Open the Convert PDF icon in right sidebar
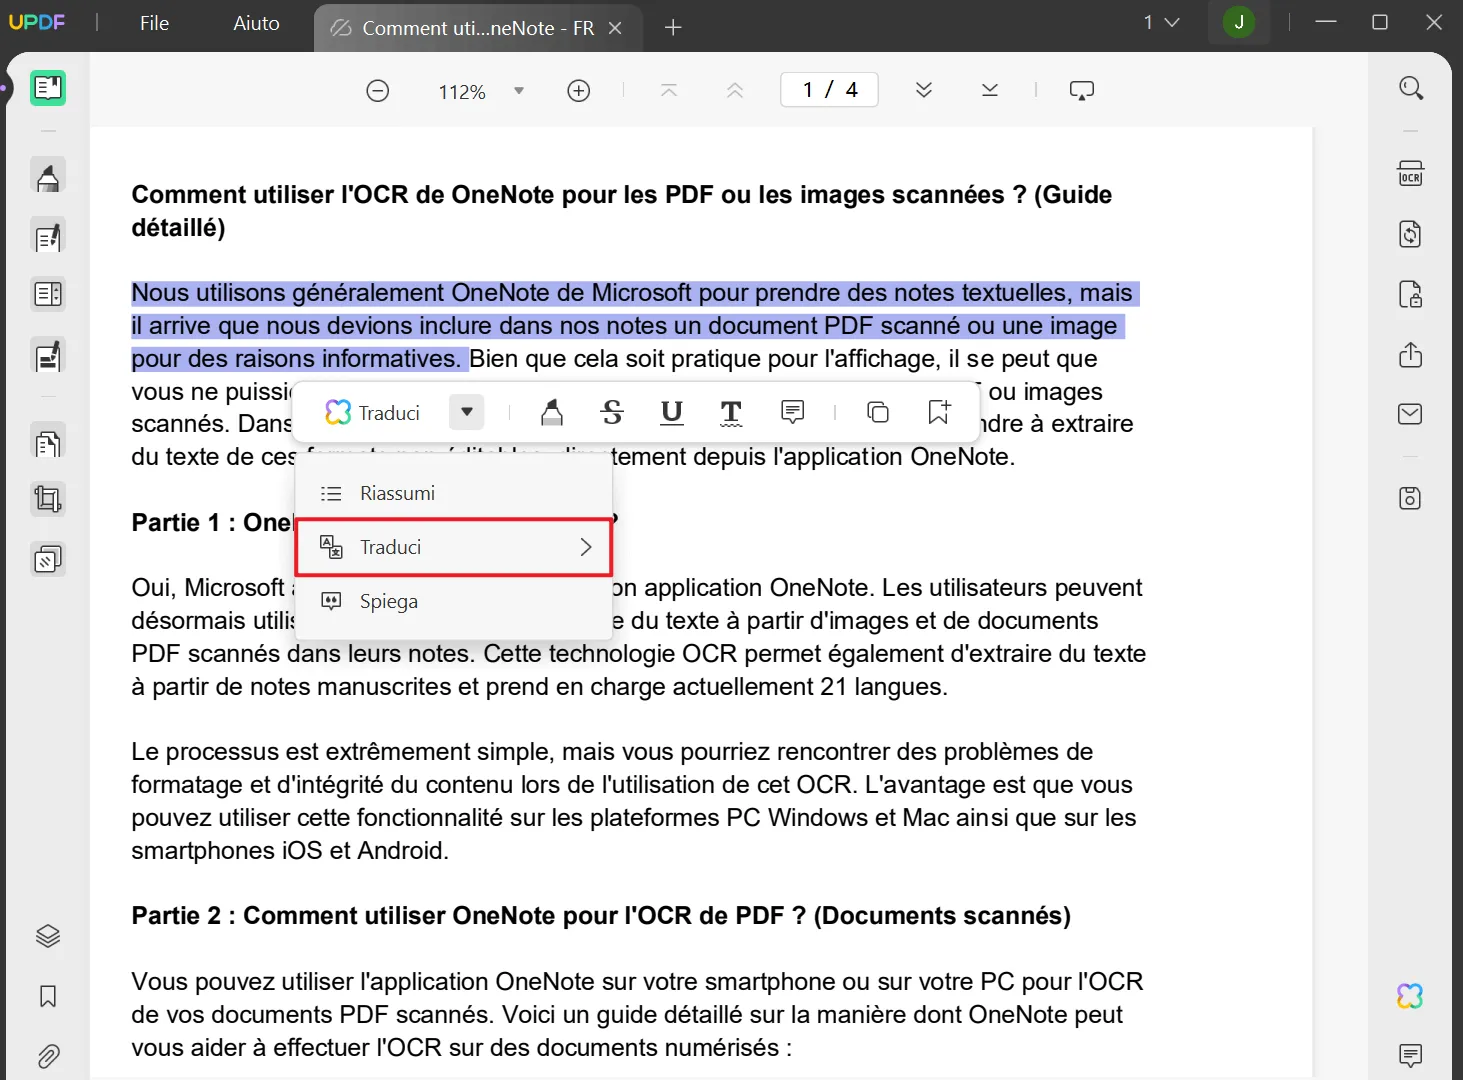The image size is (1463, 1080). pyautogui.click(x=1410, y=234)
